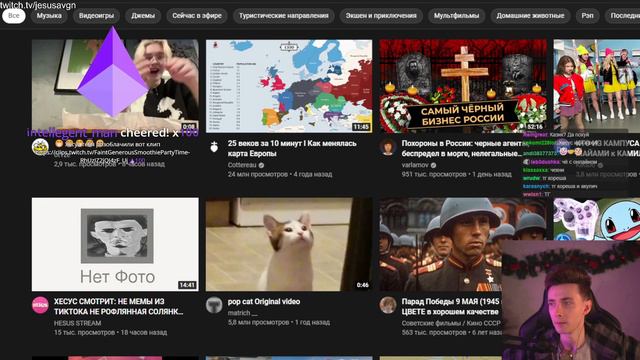Click '5,8 млн просмотров • 1 год назад'
The height and width of the screenshot is (360, 640).
[x=279, y=322]
